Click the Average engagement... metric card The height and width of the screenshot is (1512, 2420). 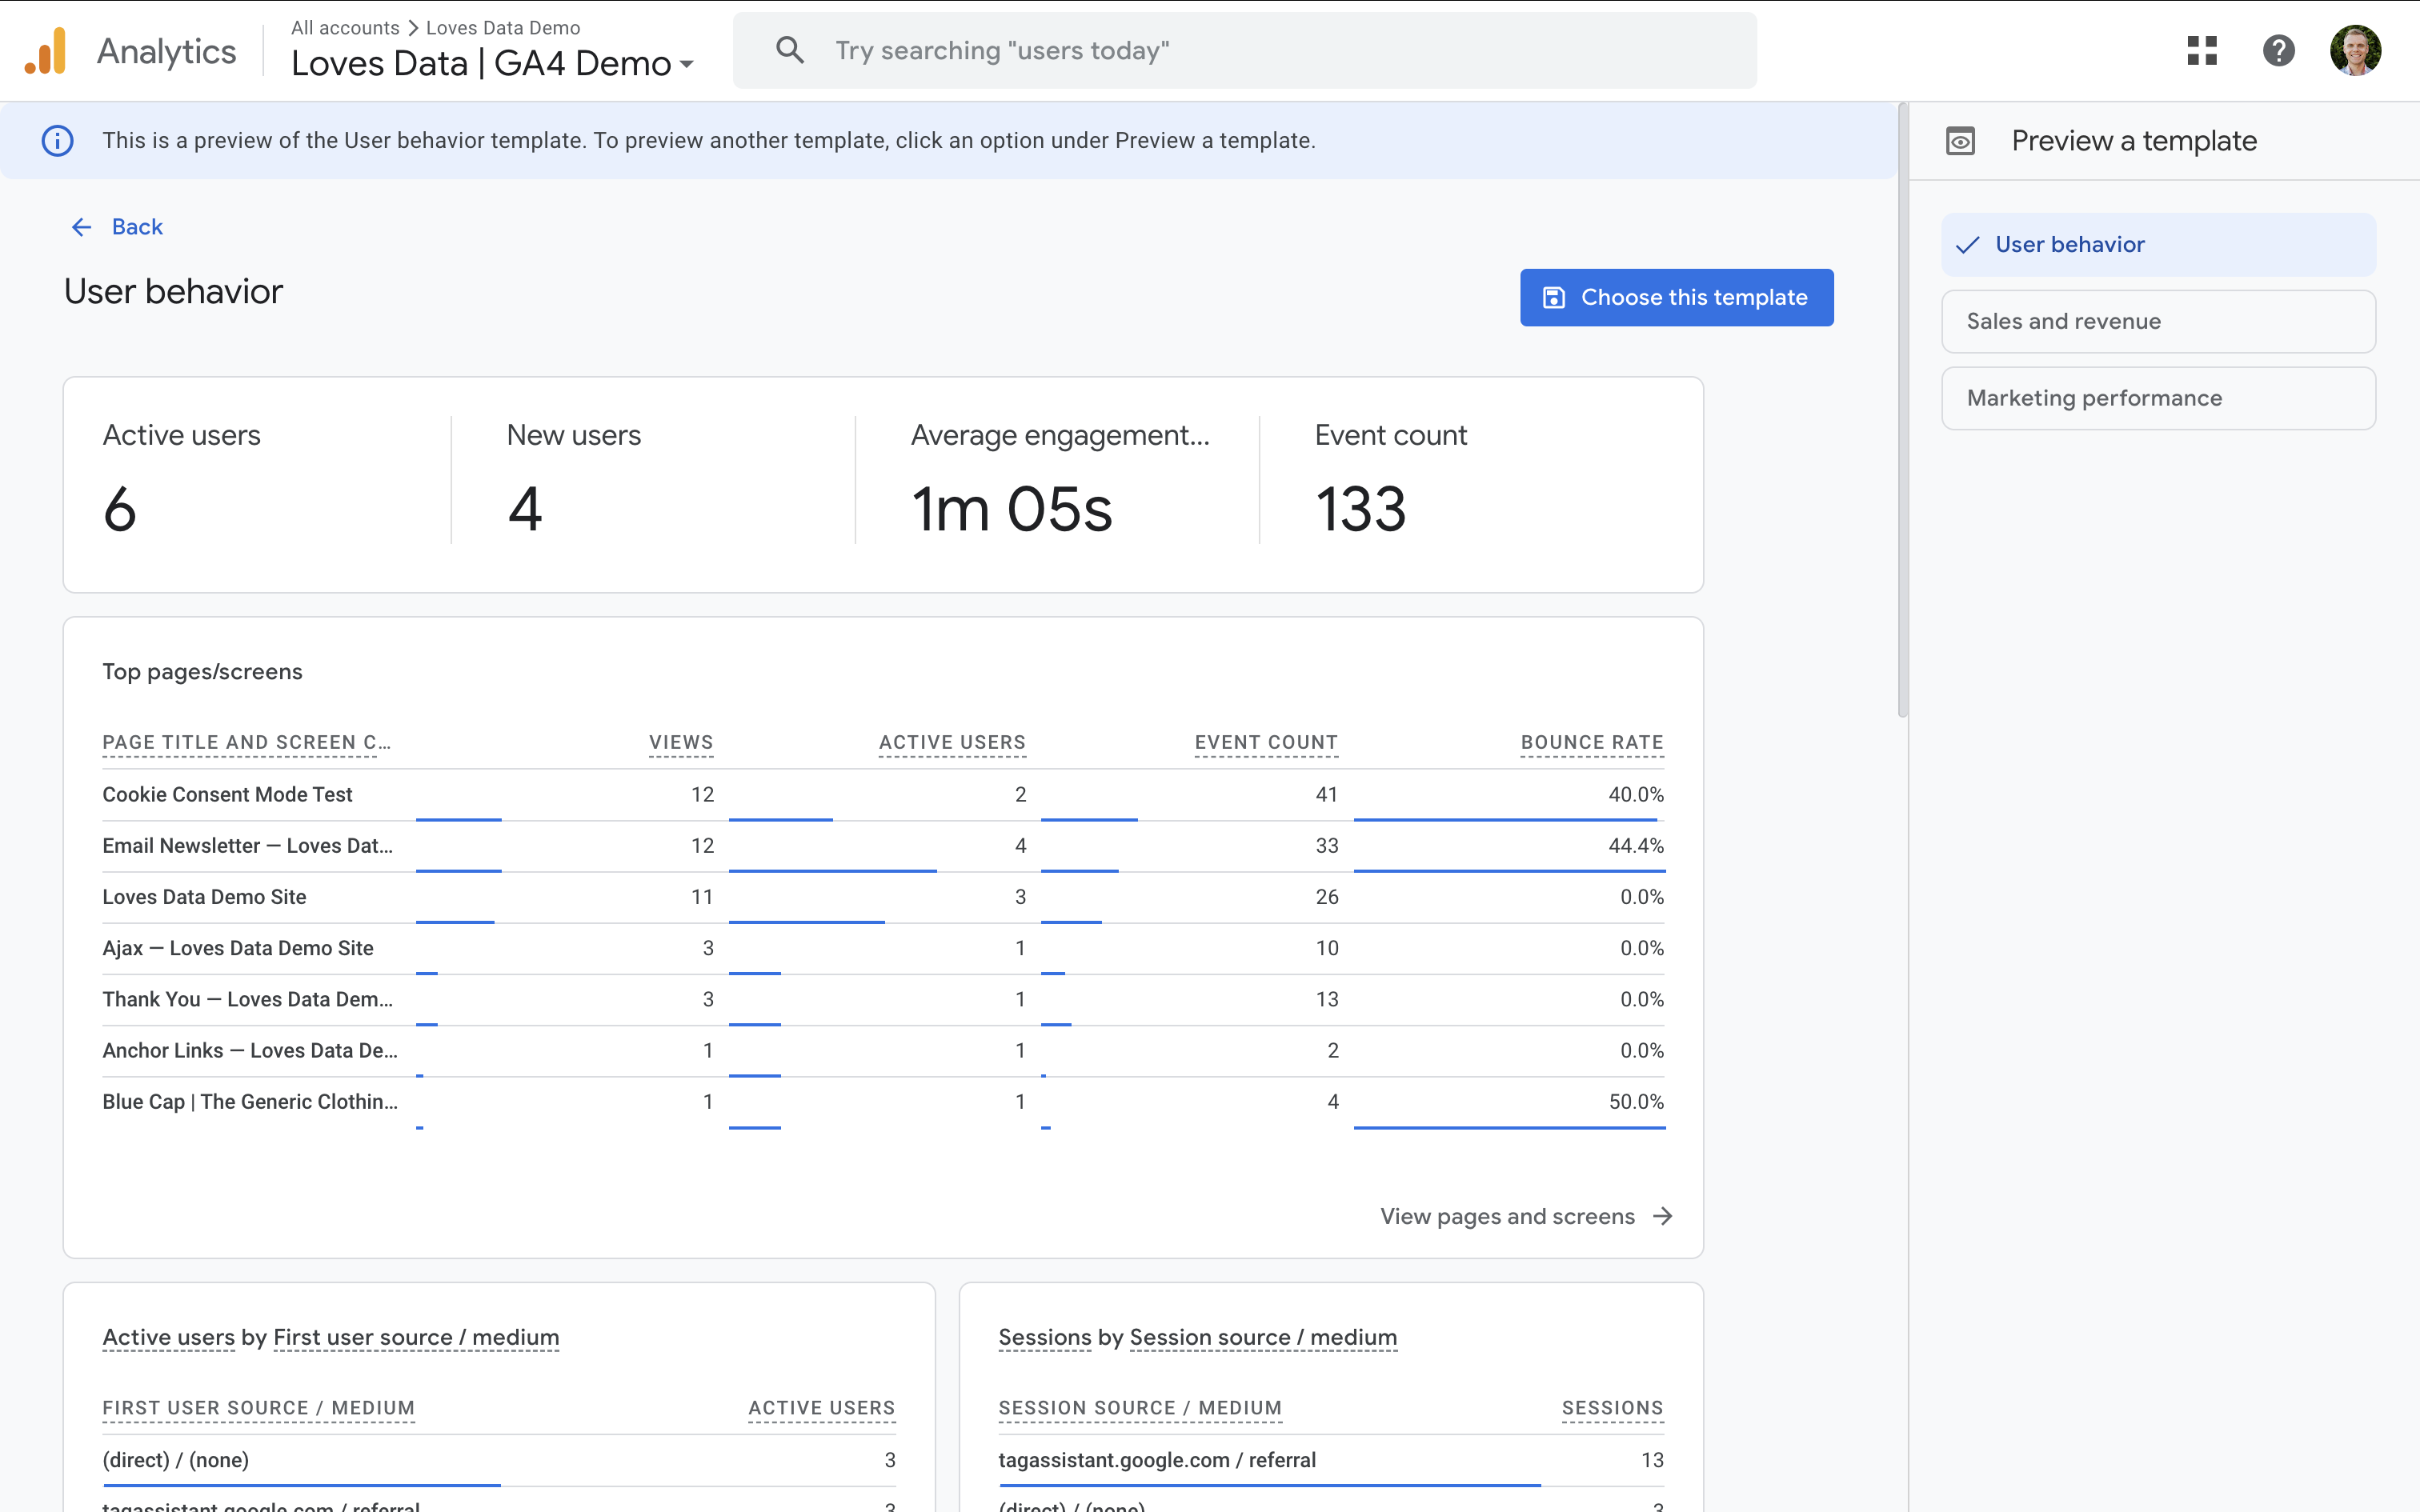(1058, 481)
